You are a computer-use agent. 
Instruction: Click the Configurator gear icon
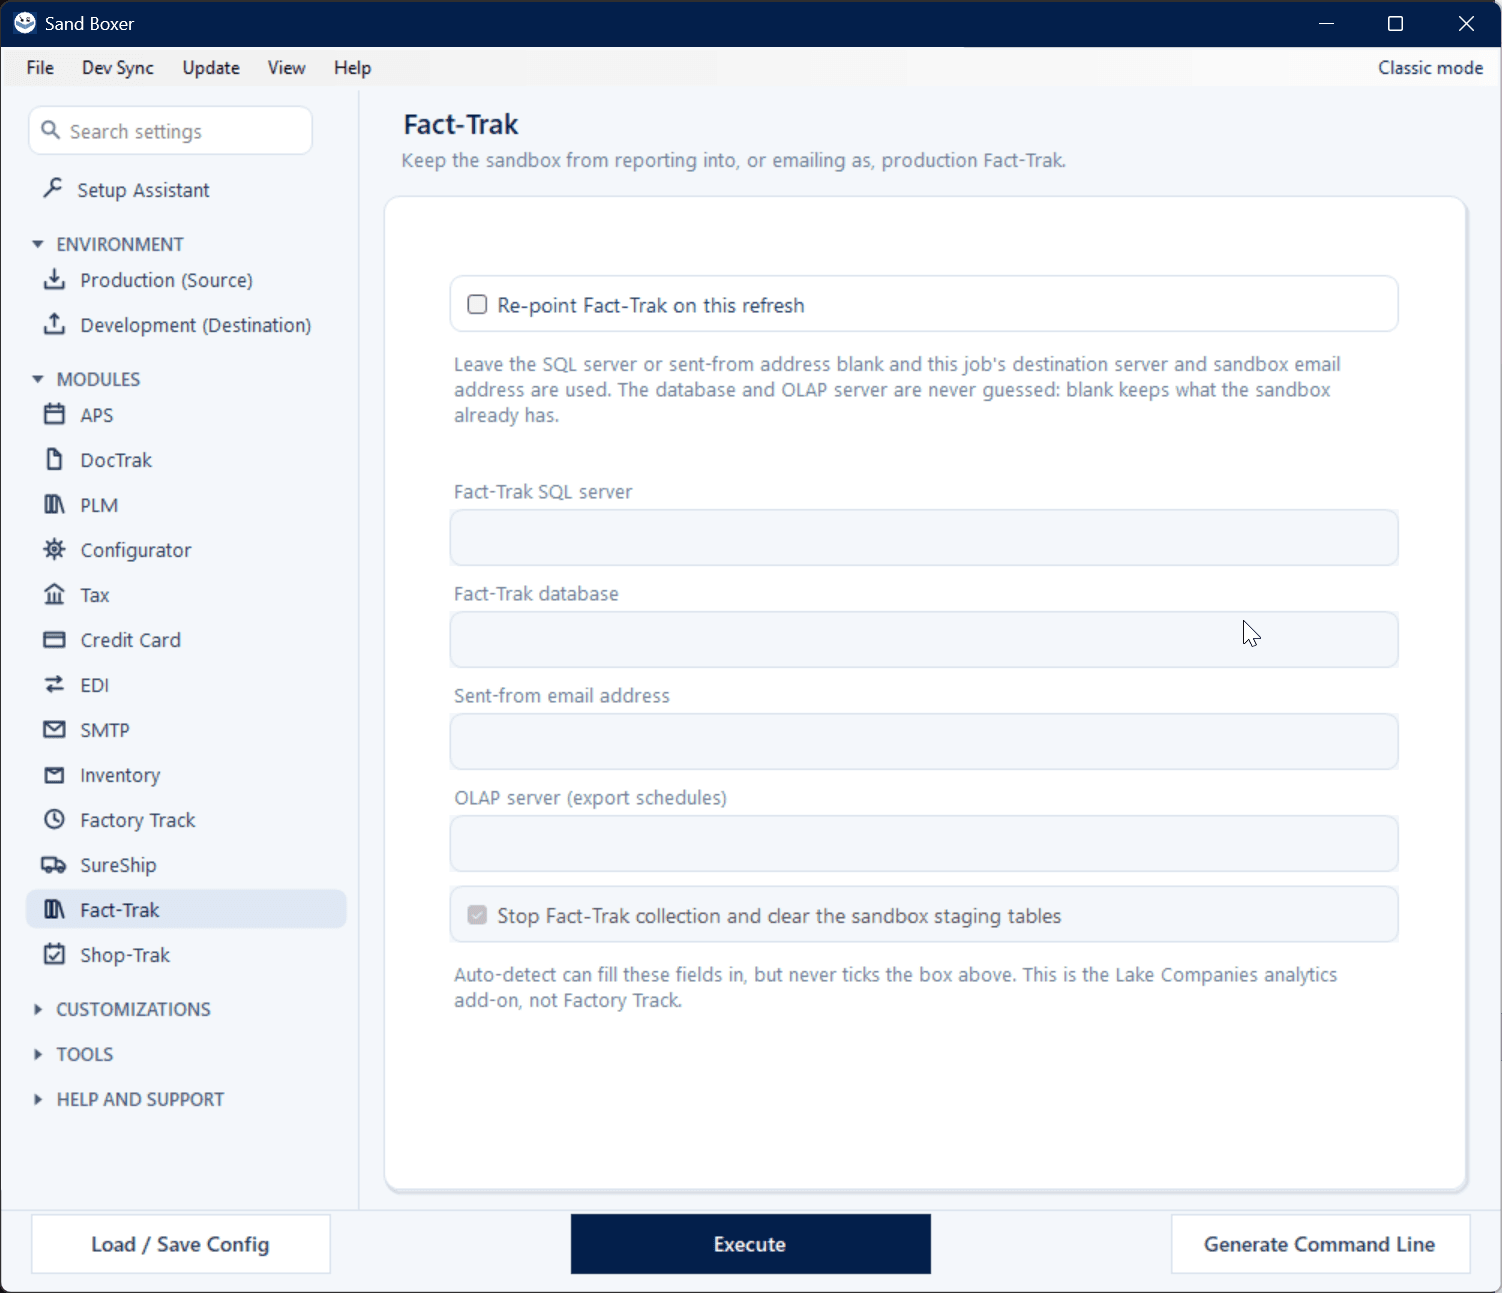coord(55,549)
